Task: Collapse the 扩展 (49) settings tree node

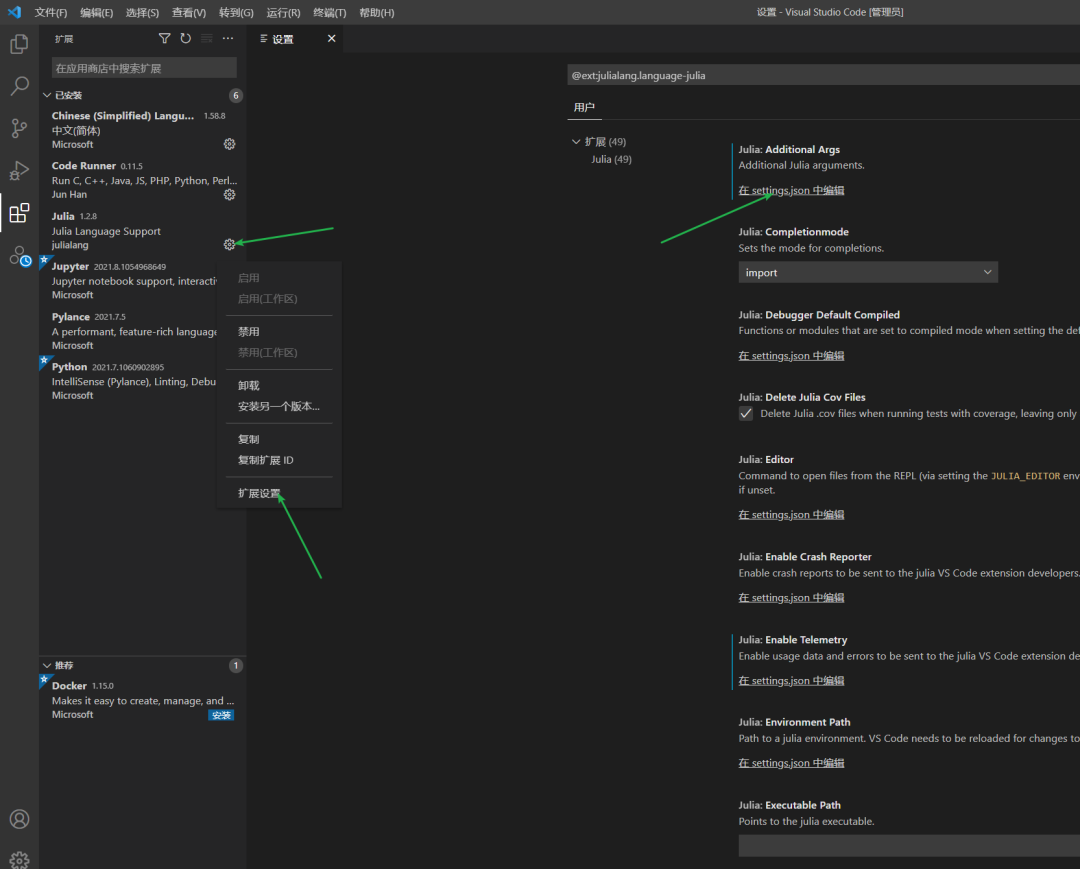Action: [x=576, y=141]
